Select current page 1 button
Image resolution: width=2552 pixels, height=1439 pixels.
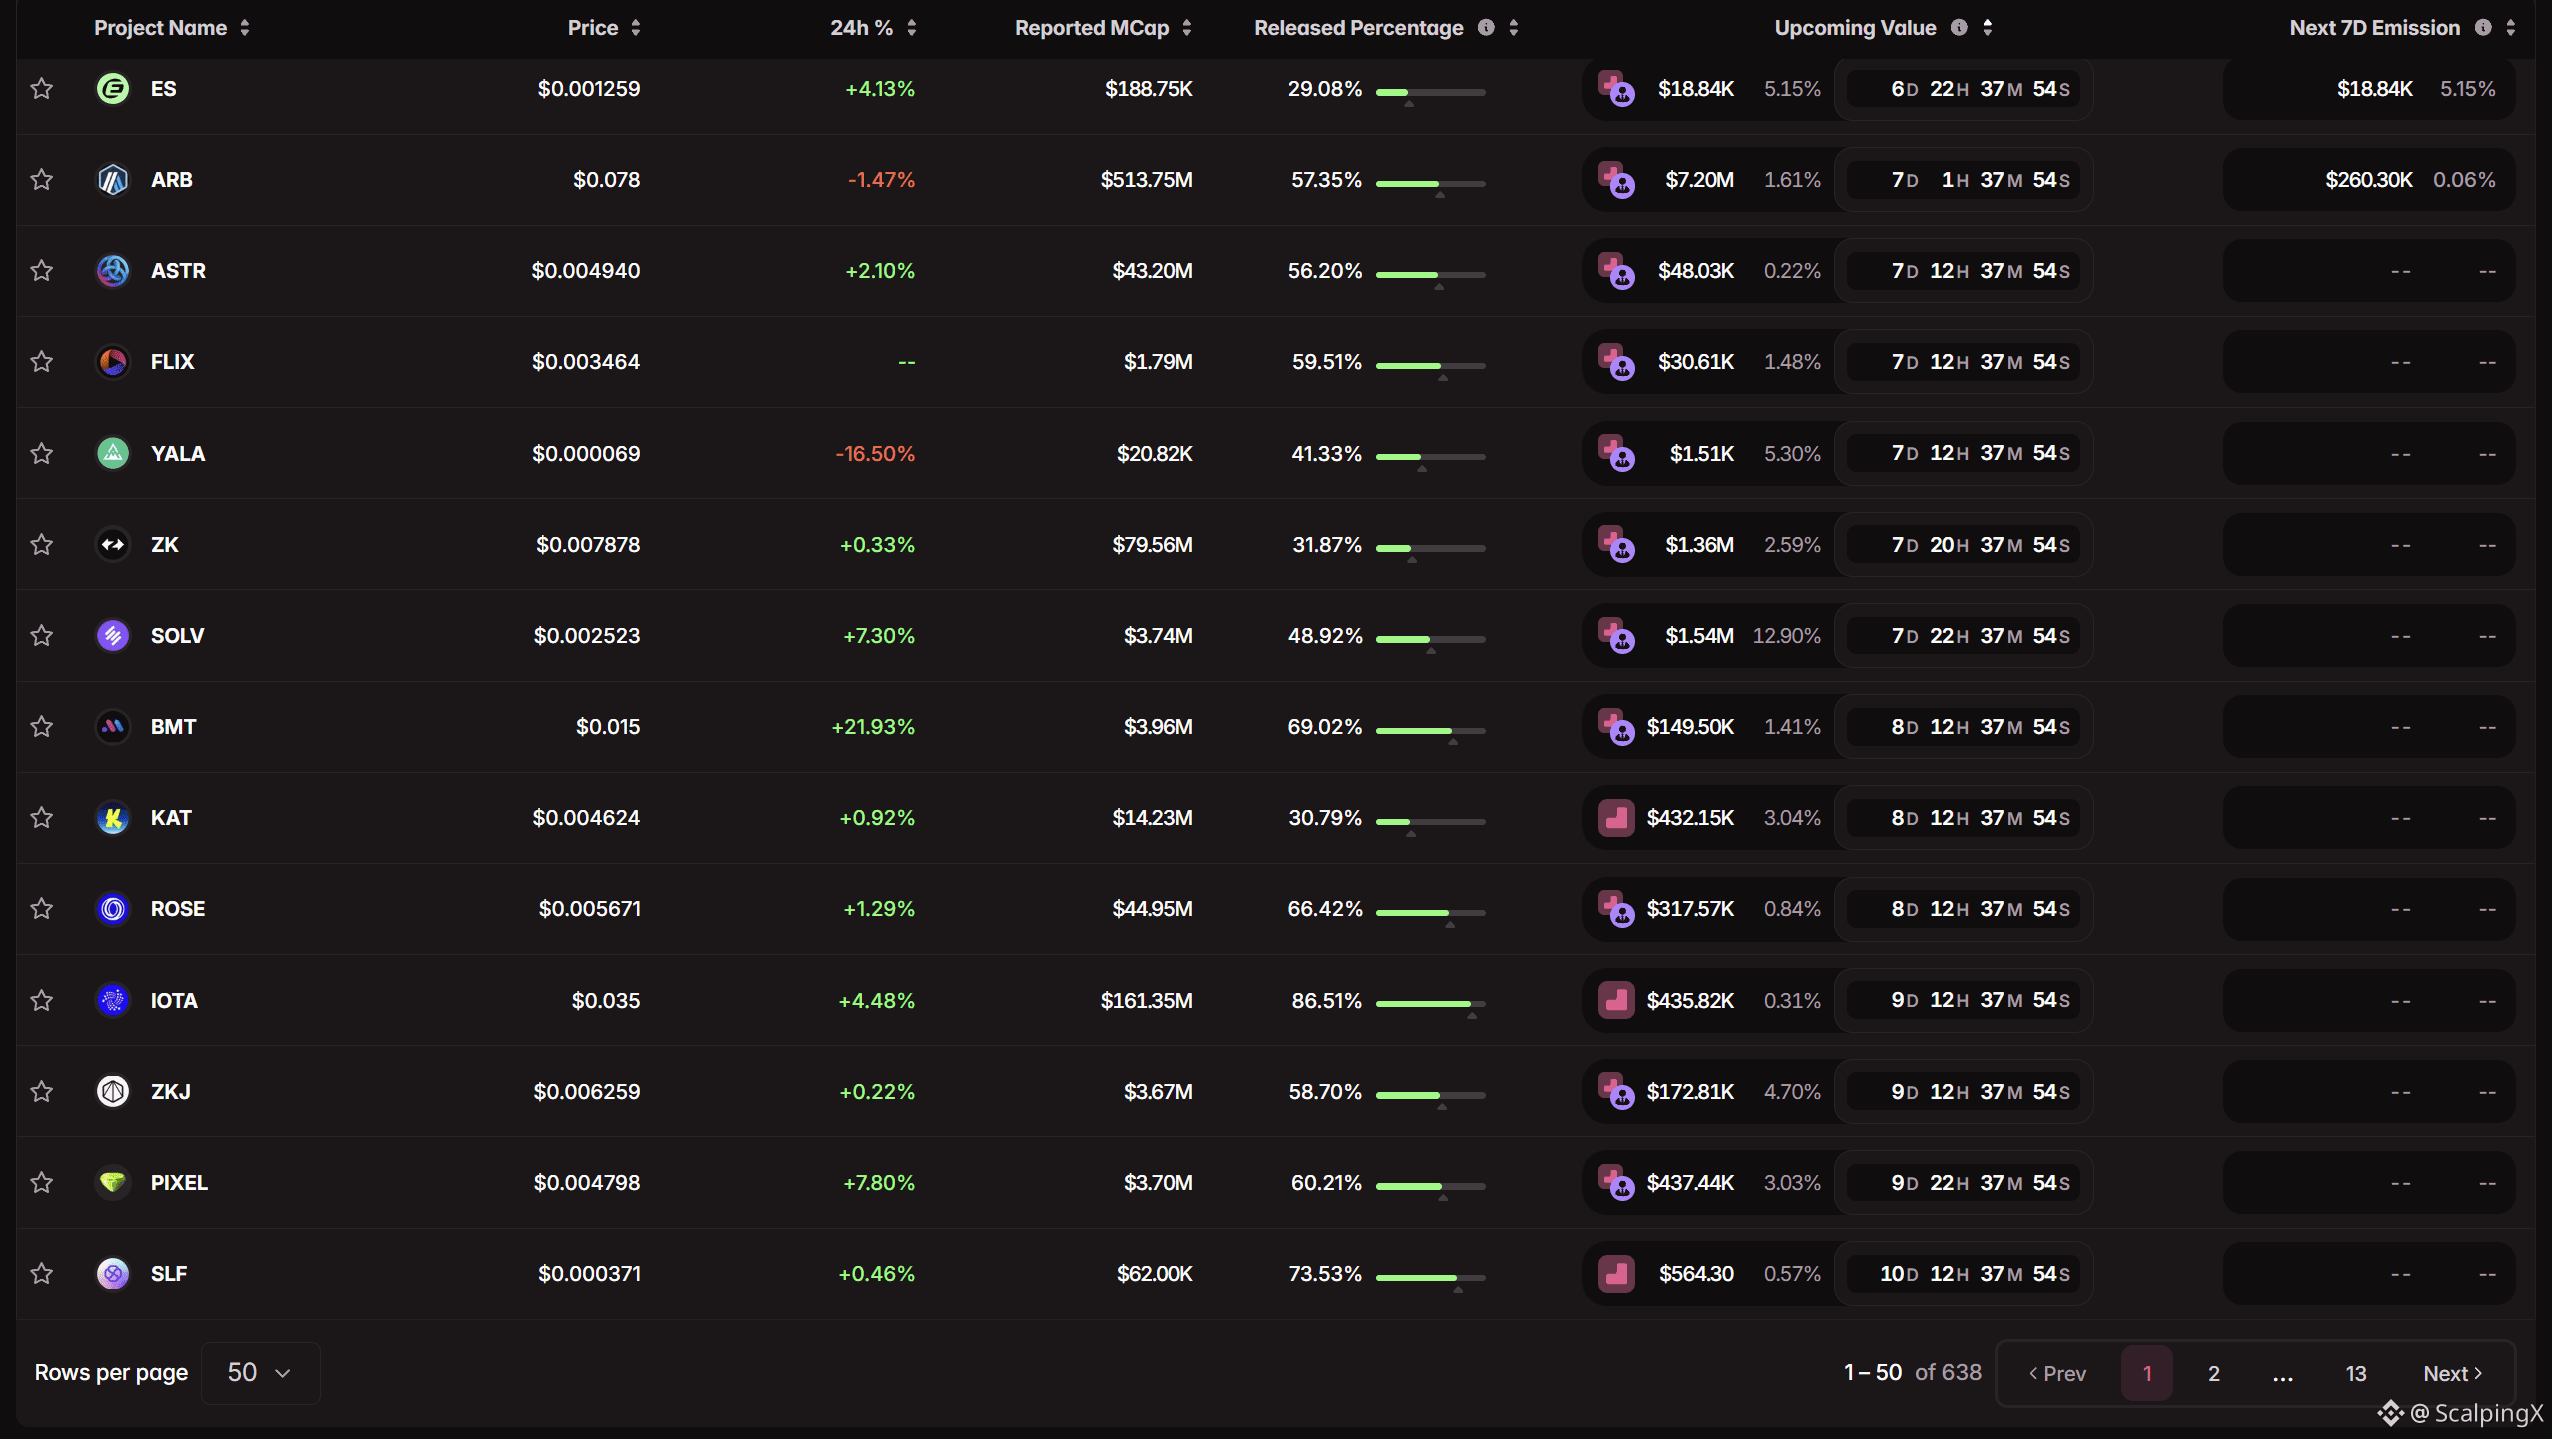(x=2147, y=1374)
